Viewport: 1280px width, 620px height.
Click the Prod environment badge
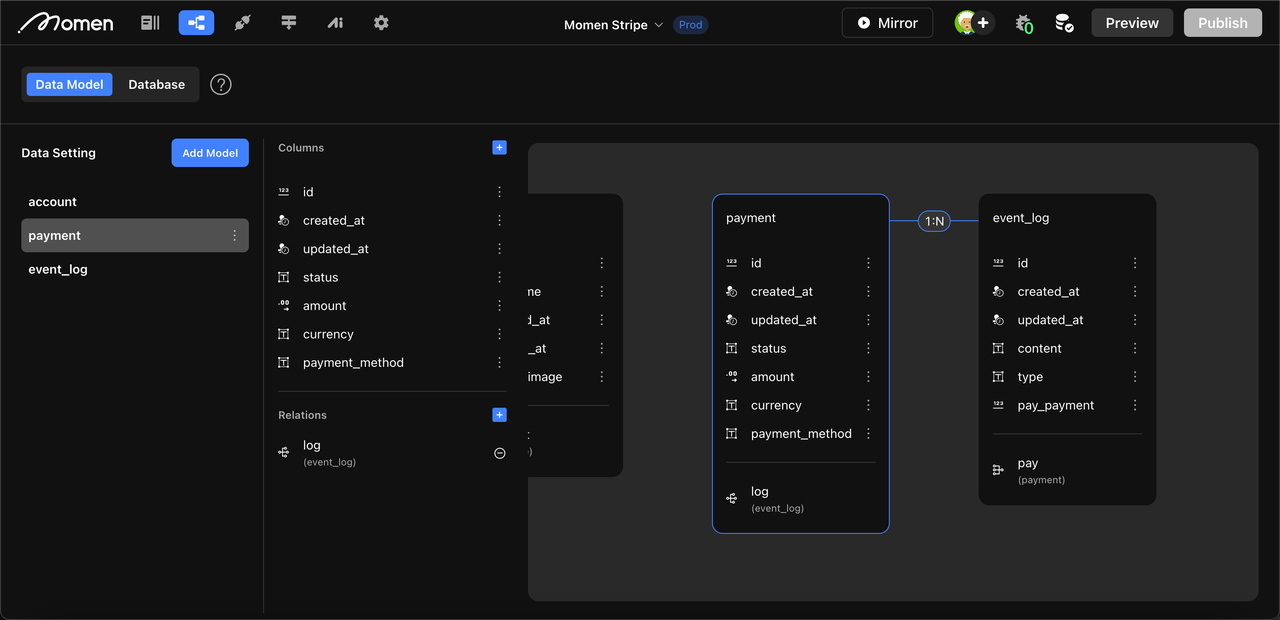(690, 25)
